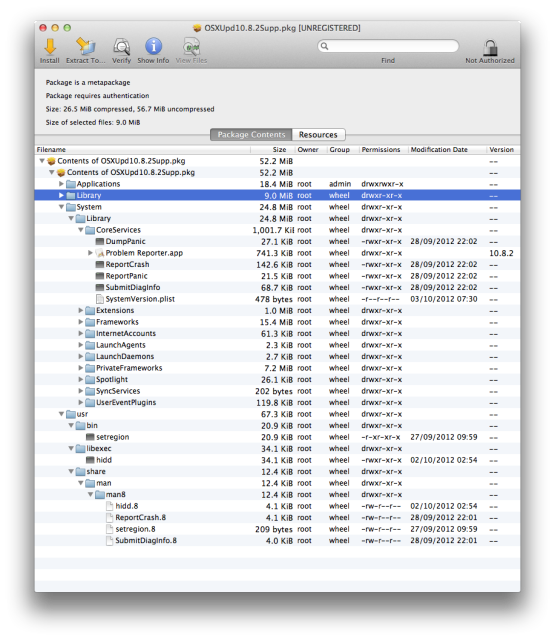This screenshot has height=640, width=555.
Task: Click the hidd.8 document icon
Action: [109, 506]
